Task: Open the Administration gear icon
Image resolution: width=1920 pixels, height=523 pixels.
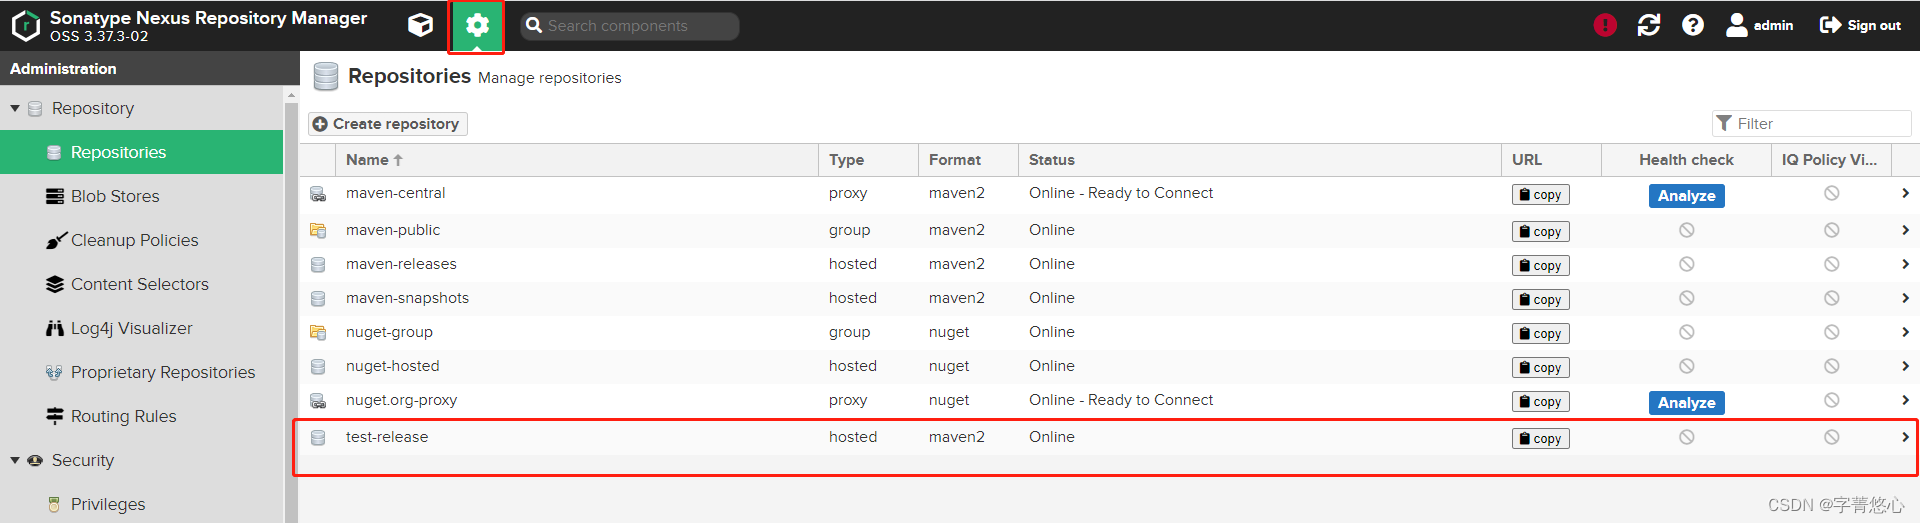Action: click(x=477, y=25)
